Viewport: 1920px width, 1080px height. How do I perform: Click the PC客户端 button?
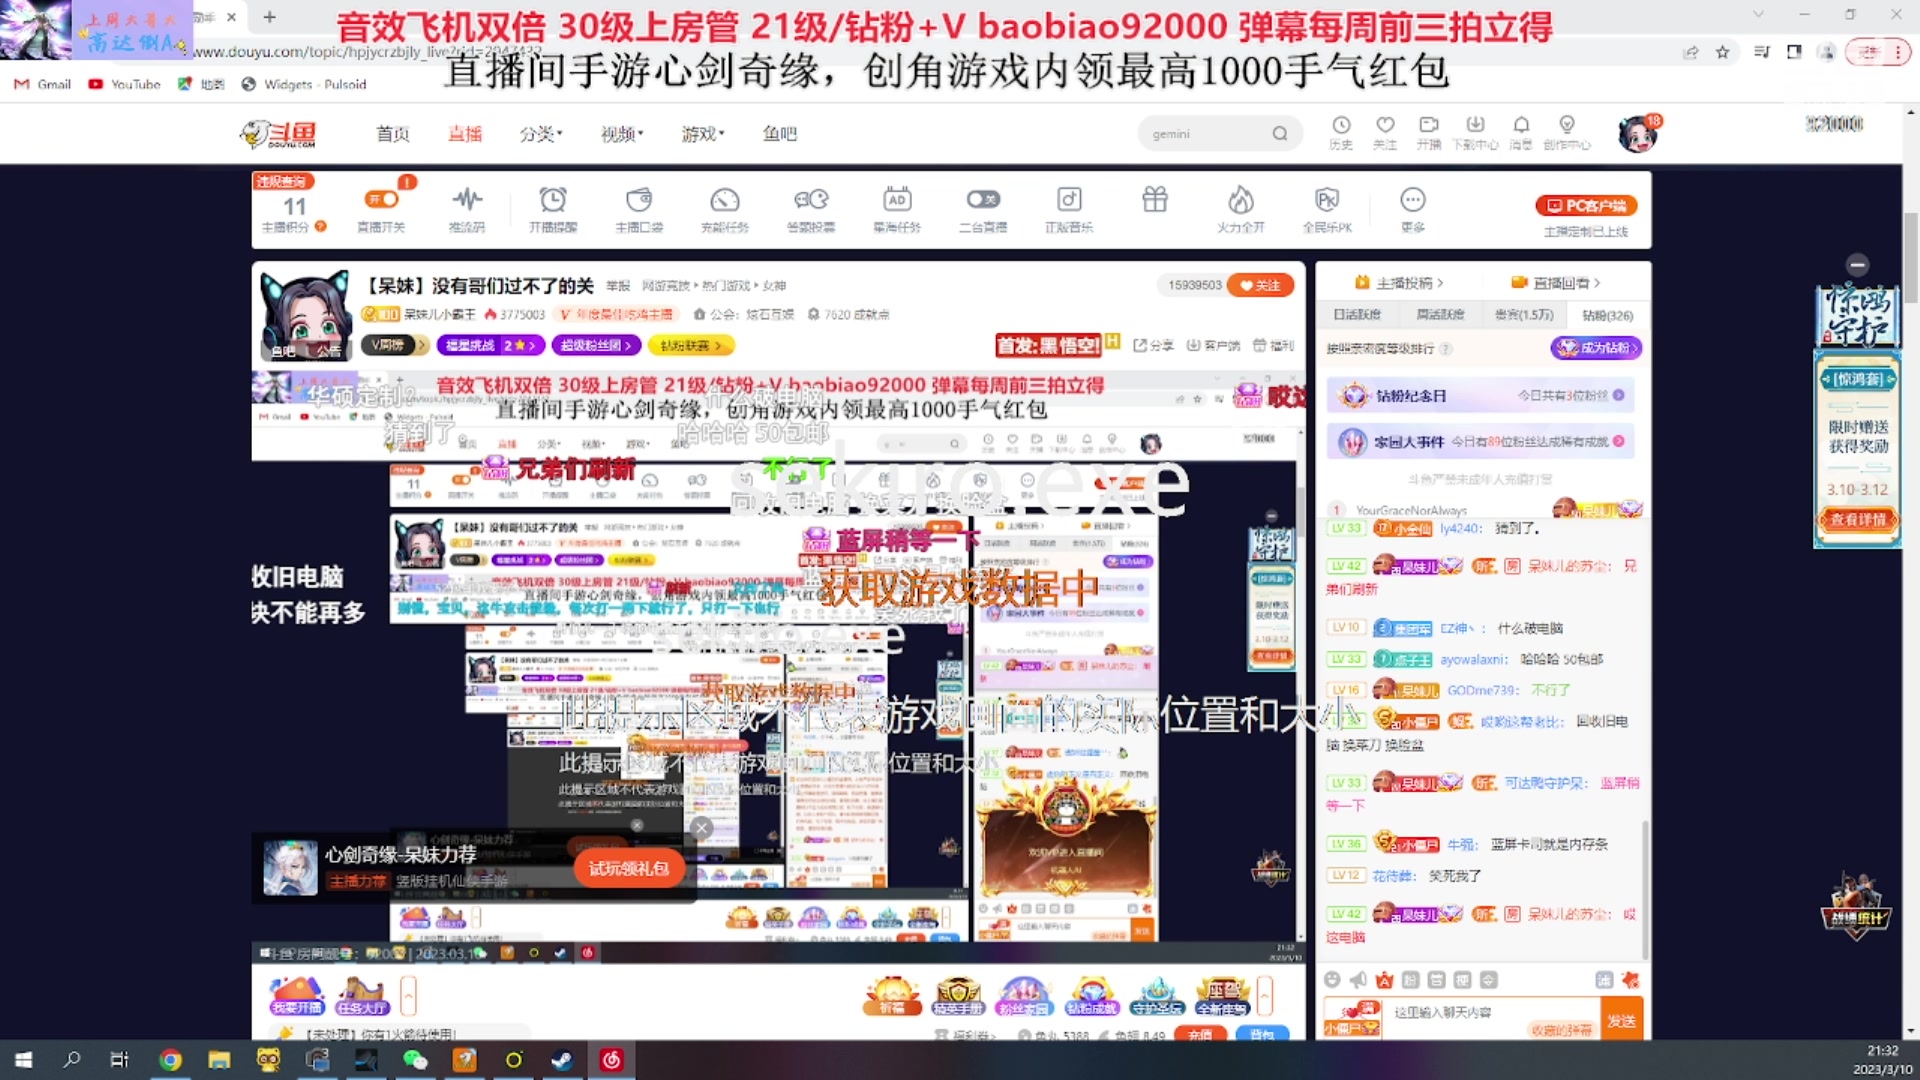point(1586,205)
